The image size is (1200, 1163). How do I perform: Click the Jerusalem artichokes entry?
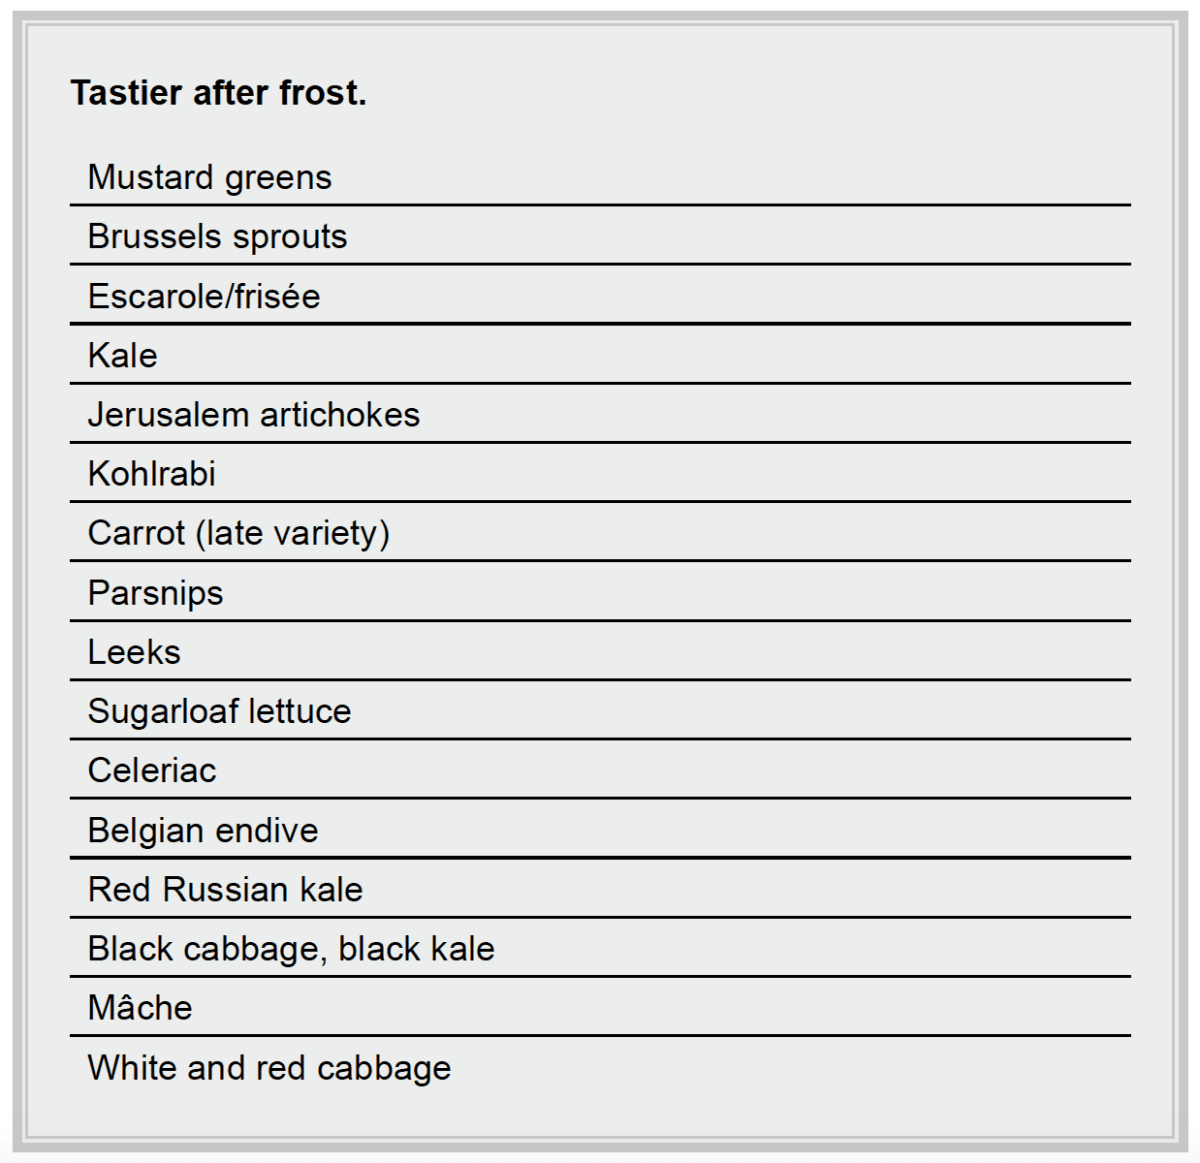[x=253, y=414]
